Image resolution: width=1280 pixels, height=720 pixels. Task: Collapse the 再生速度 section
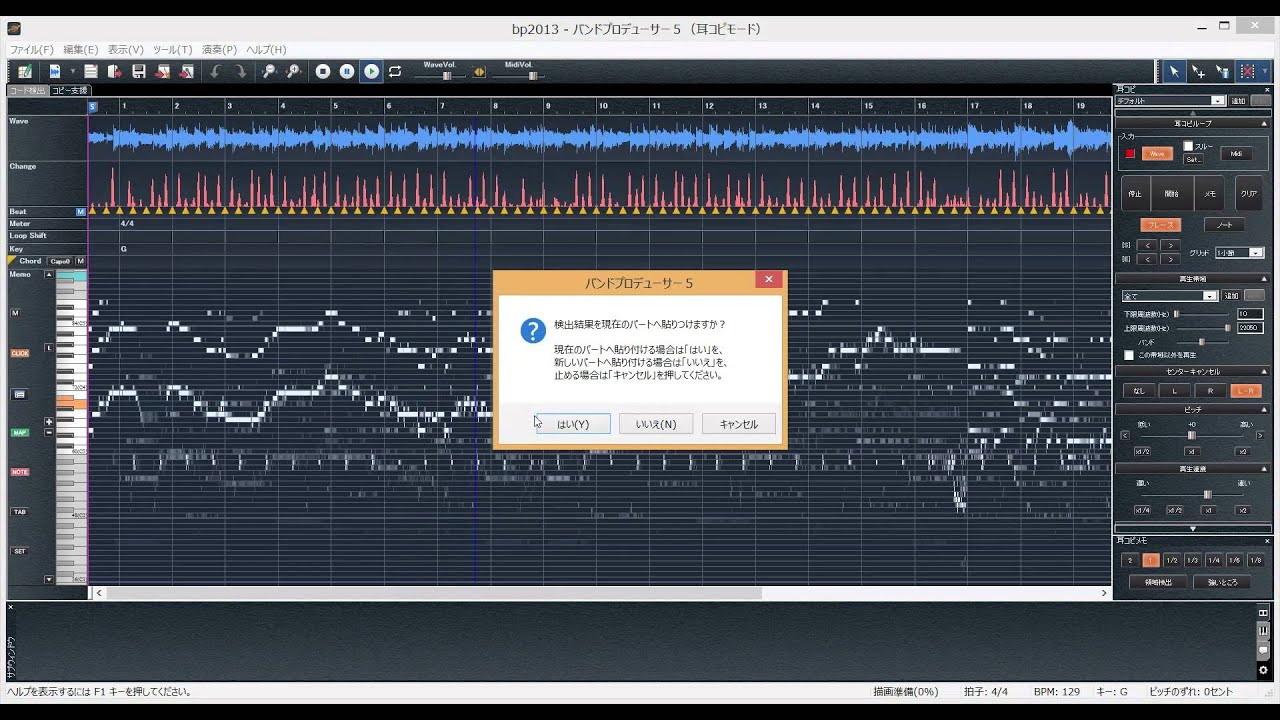[x=1264, y=468]
